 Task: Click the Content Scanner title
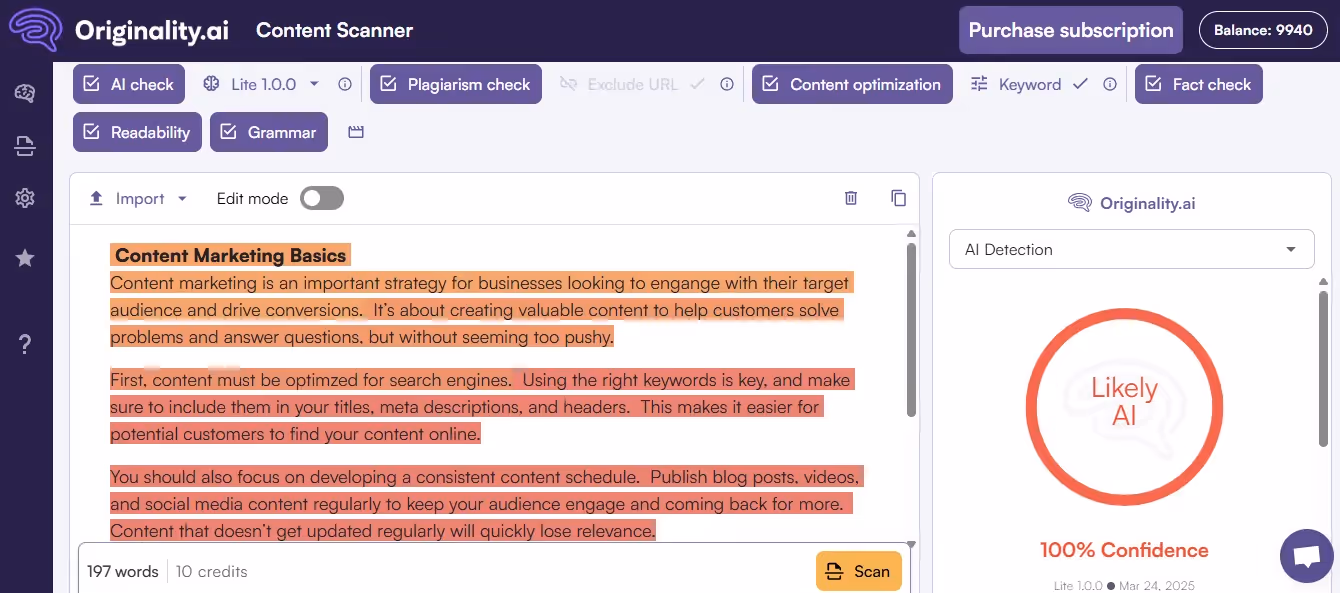334,30
